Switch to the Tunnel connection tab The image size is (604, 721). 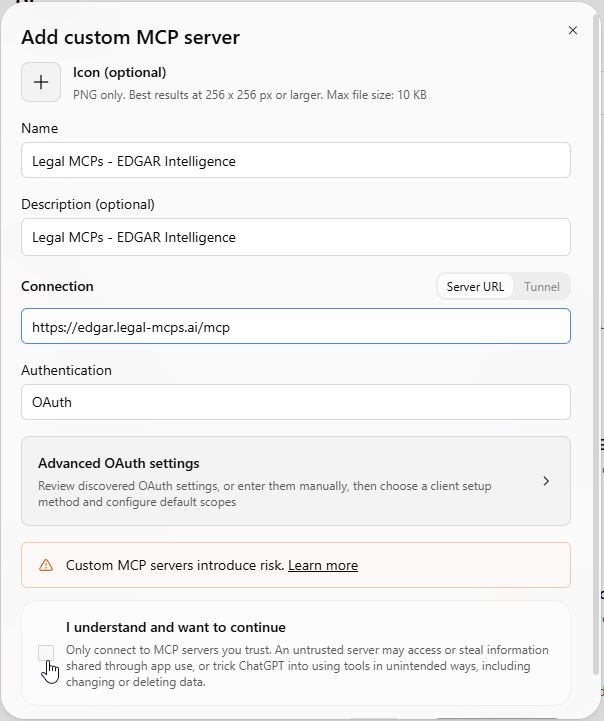pos(541,286)
